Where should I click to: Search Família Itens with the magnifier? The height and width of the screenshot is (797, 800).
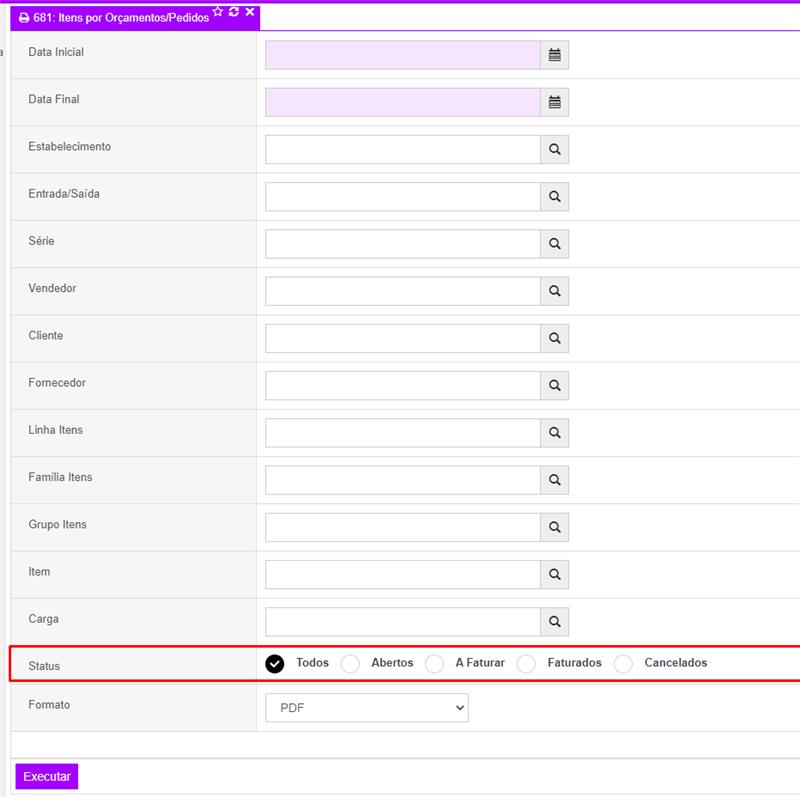pyautogui.click(x=555, y=480)
